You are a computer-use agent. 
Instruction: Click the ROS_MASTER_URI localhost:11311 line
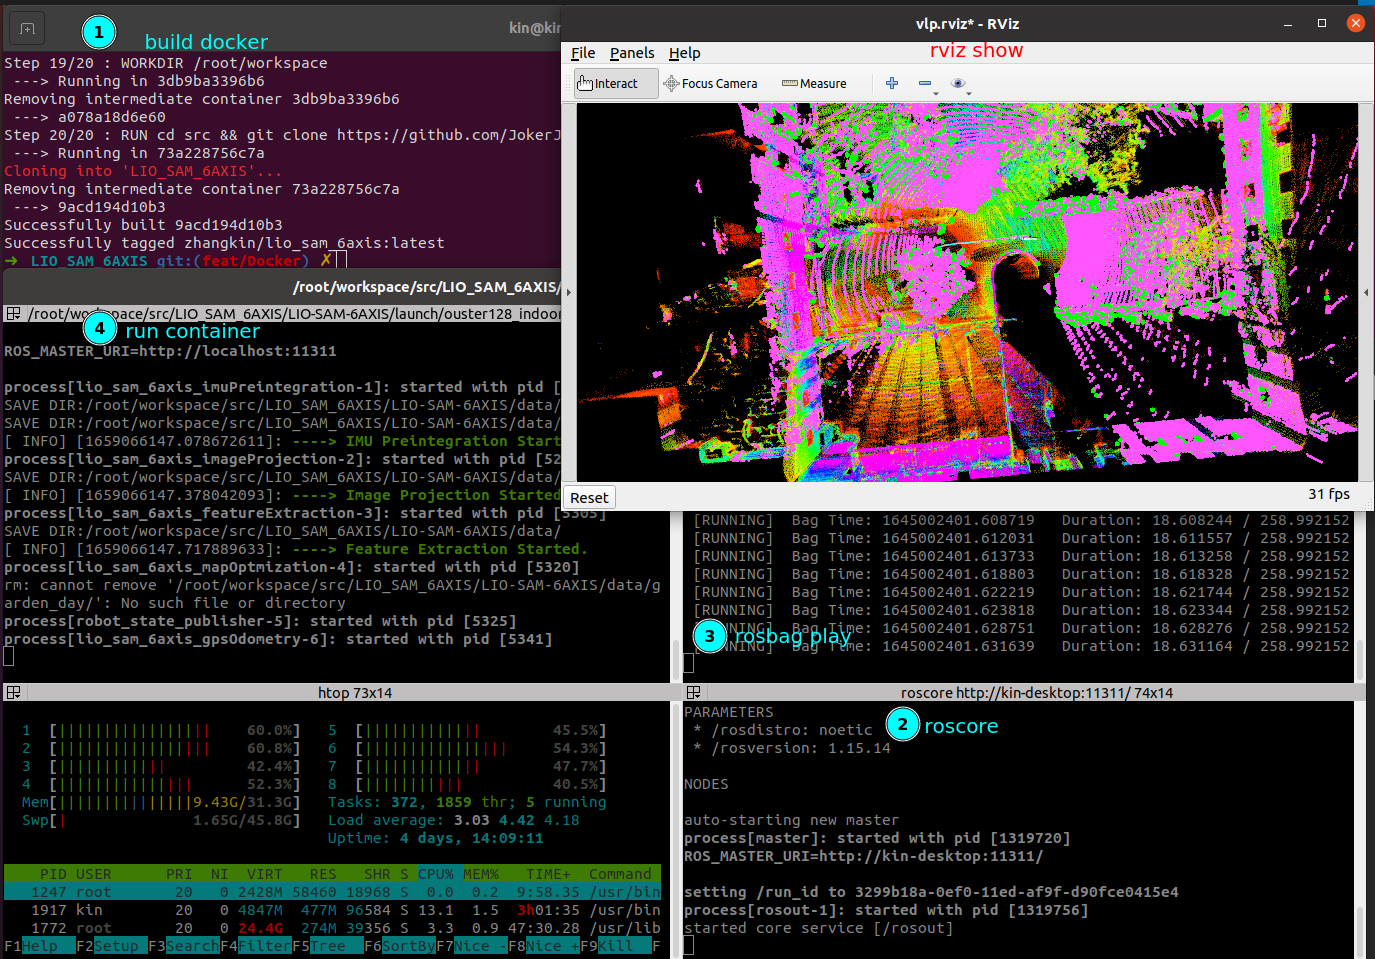pos(170,351)
